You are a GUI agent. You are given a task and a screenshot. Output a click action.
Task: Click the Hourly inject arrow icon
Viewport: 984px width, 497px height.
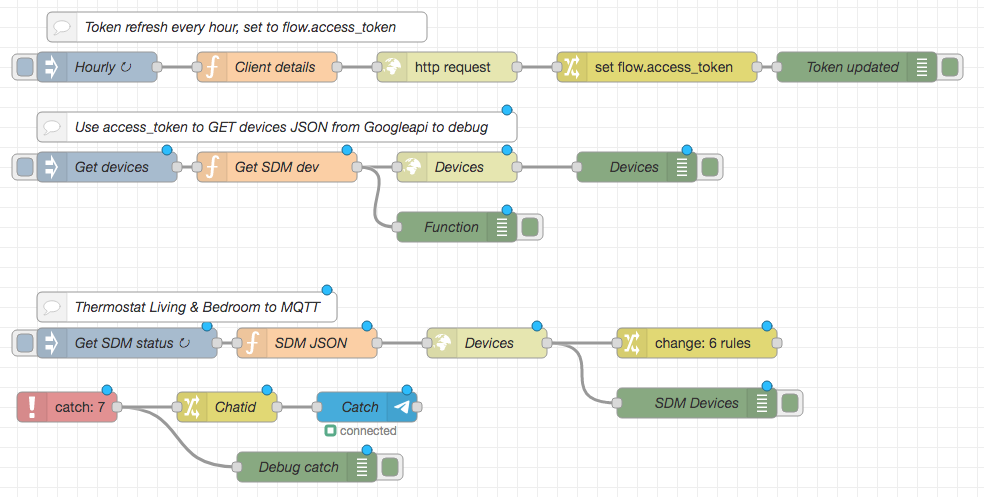tap(50, 67)
